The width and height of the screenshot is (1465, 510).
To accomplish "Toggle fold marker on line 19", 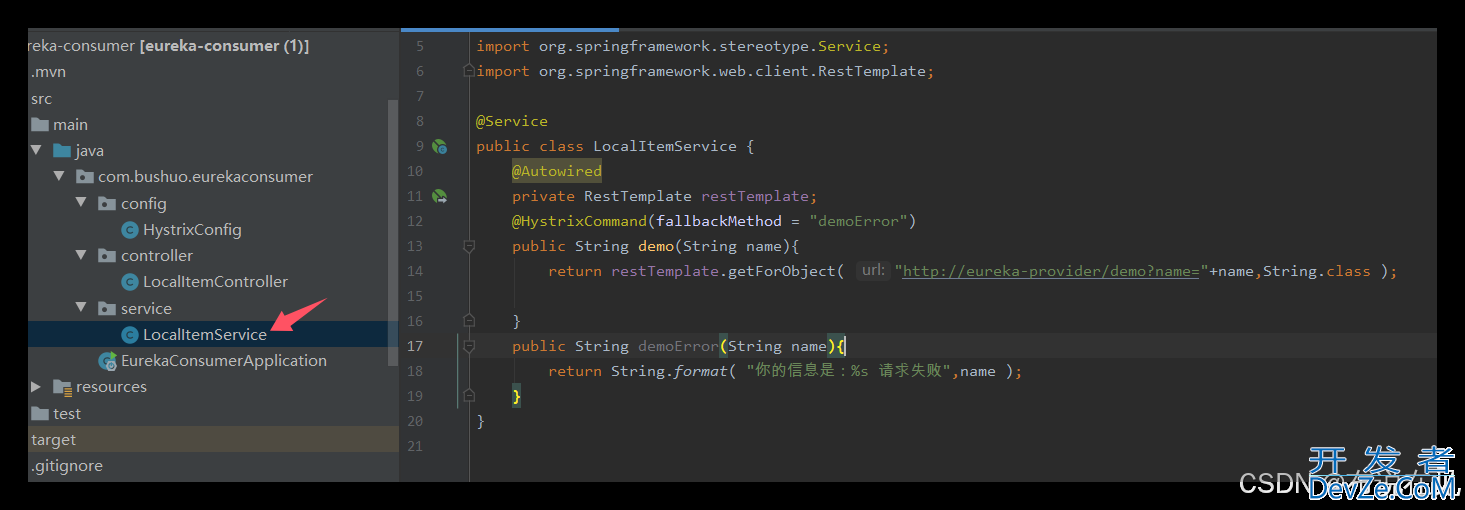I will pyautogui.click(x=468, y=396).
